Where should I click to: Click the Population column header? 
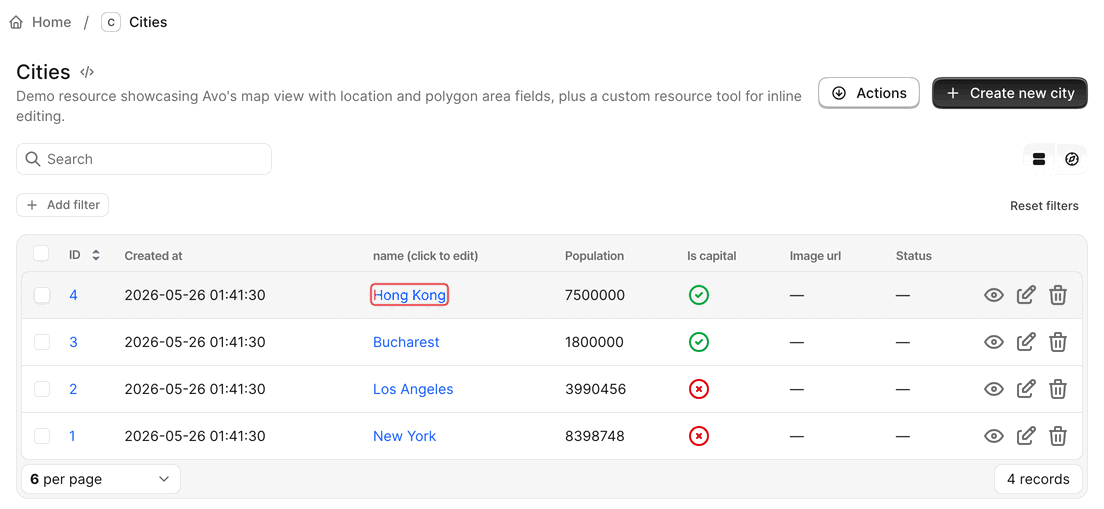594,256
